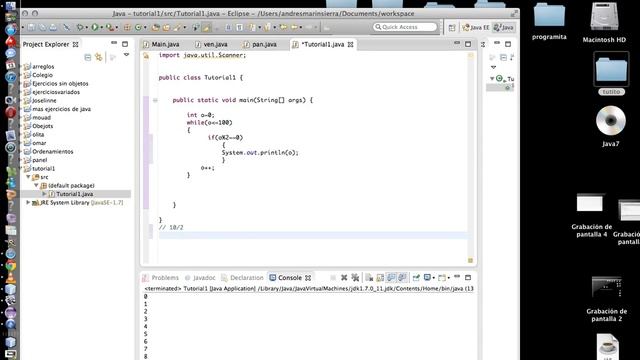Viewport: 640px width, 360px height.
Task: Collapse all in Project Explorer
Action: [87, 58]
